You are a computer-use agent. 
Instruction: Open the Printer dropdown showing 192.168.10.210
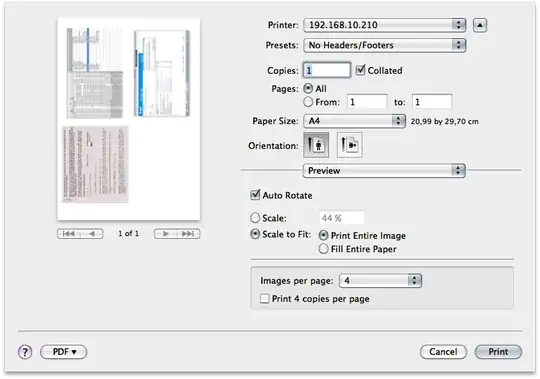coord(385,25)
